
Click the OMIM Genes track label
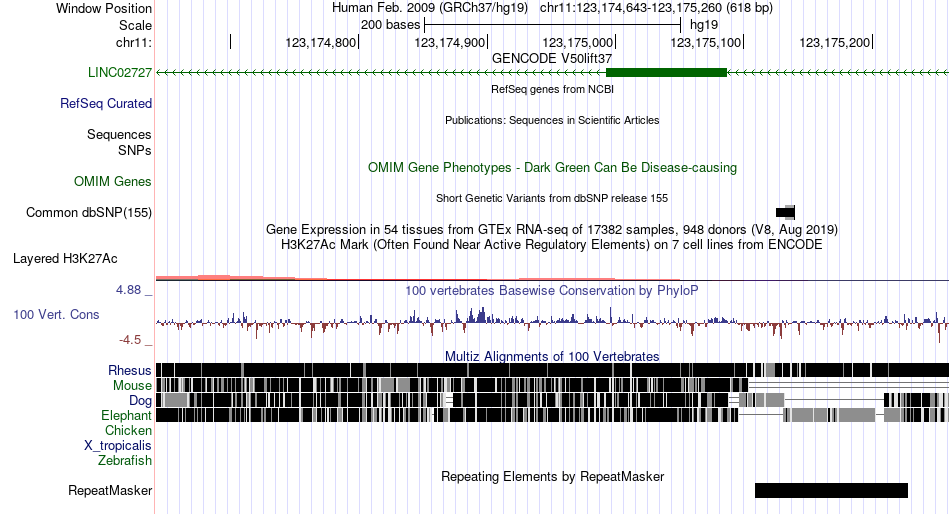113,182
